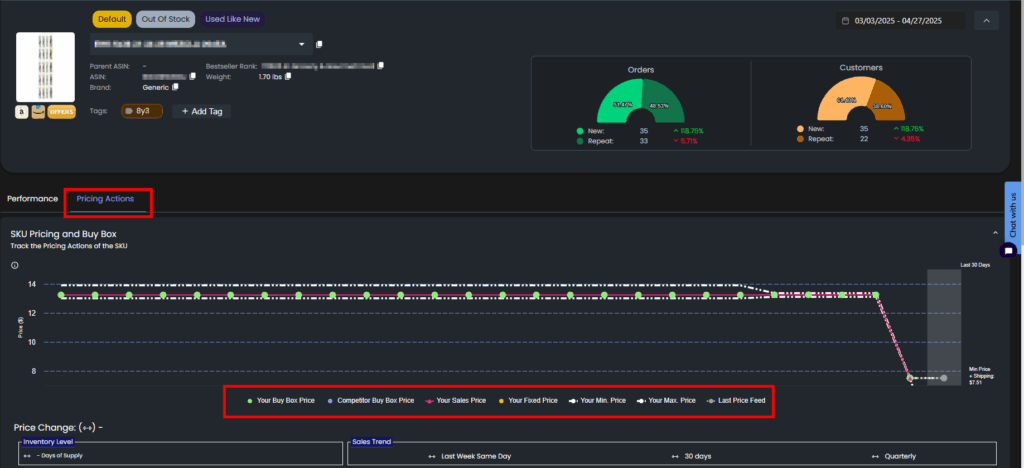Click the Out Of Stock badge
This screenshot has height=468, width=1024.
point(166,19)
